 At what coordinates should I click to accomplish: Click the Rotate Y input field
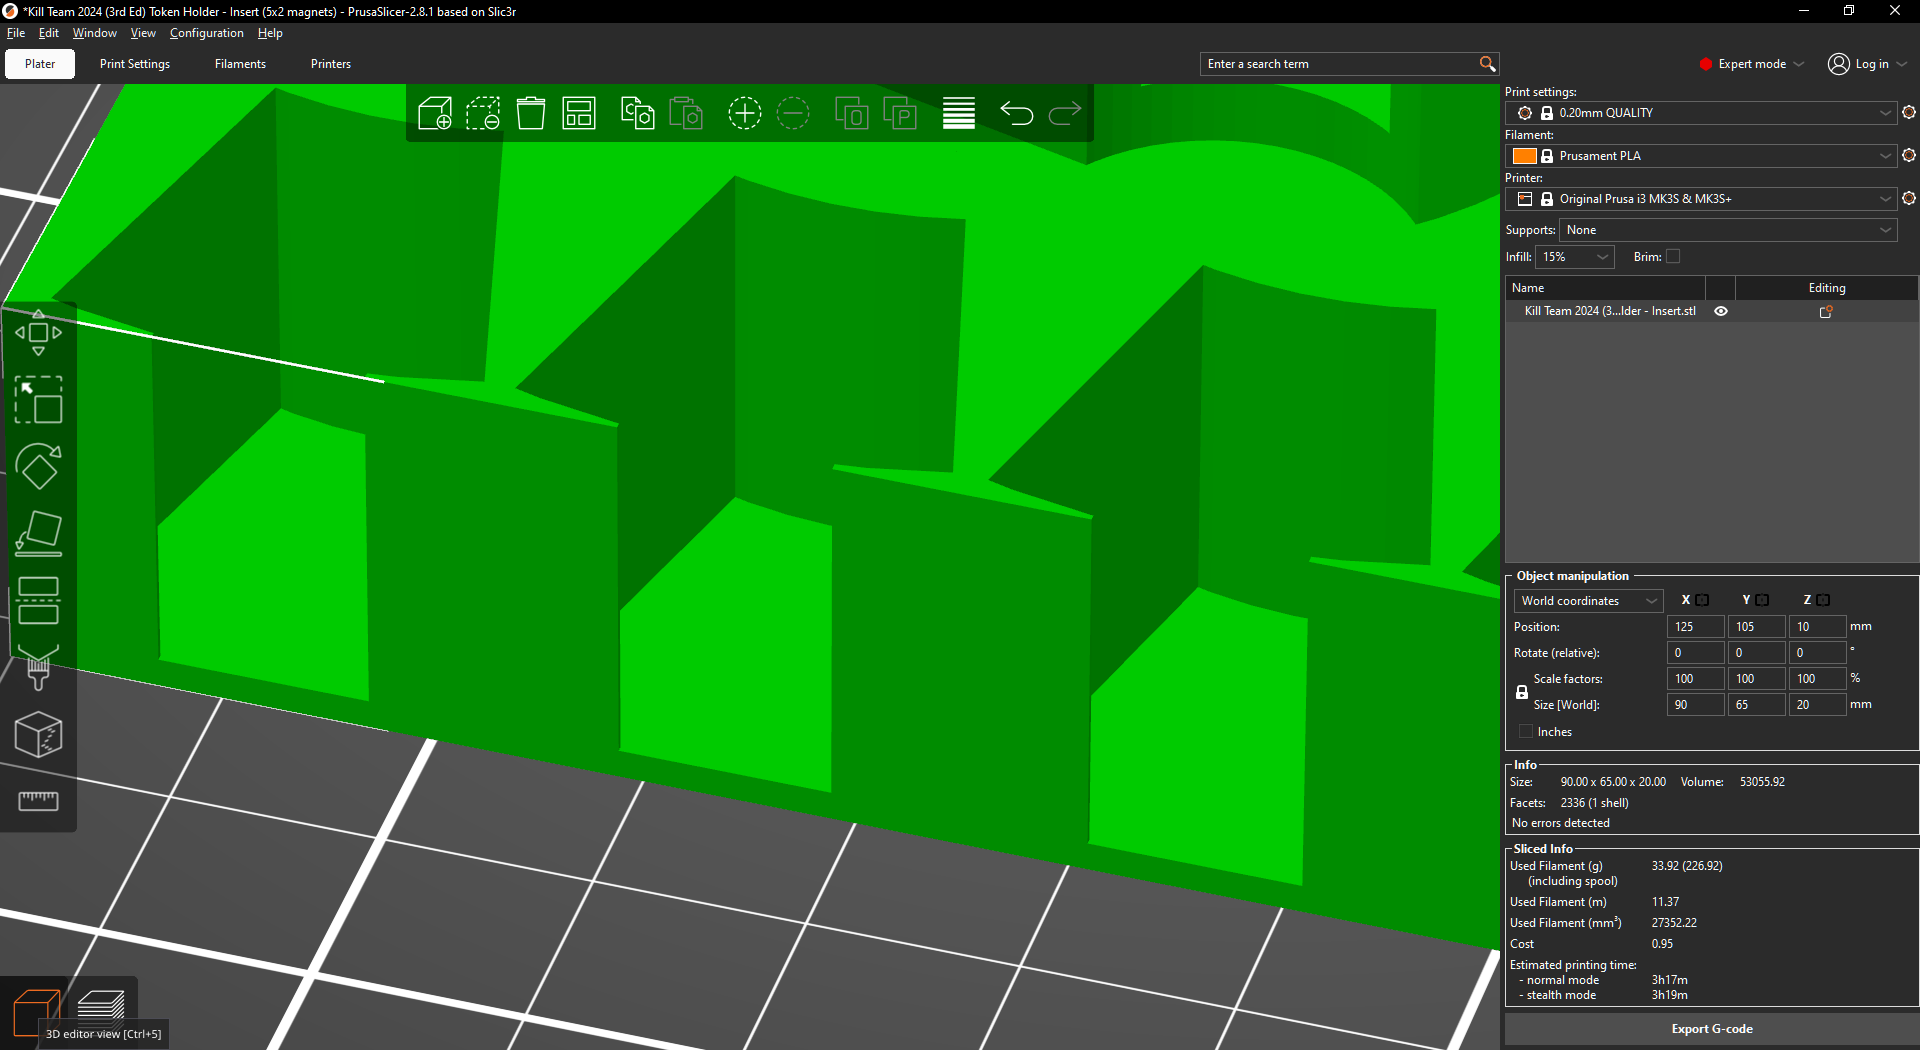(x=1756, y=653)
